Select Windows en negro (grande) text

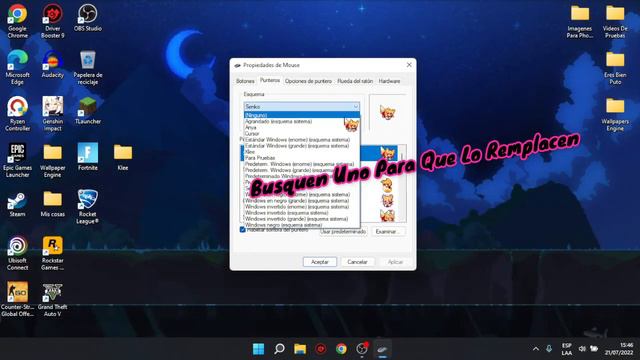tap(297, 200)
